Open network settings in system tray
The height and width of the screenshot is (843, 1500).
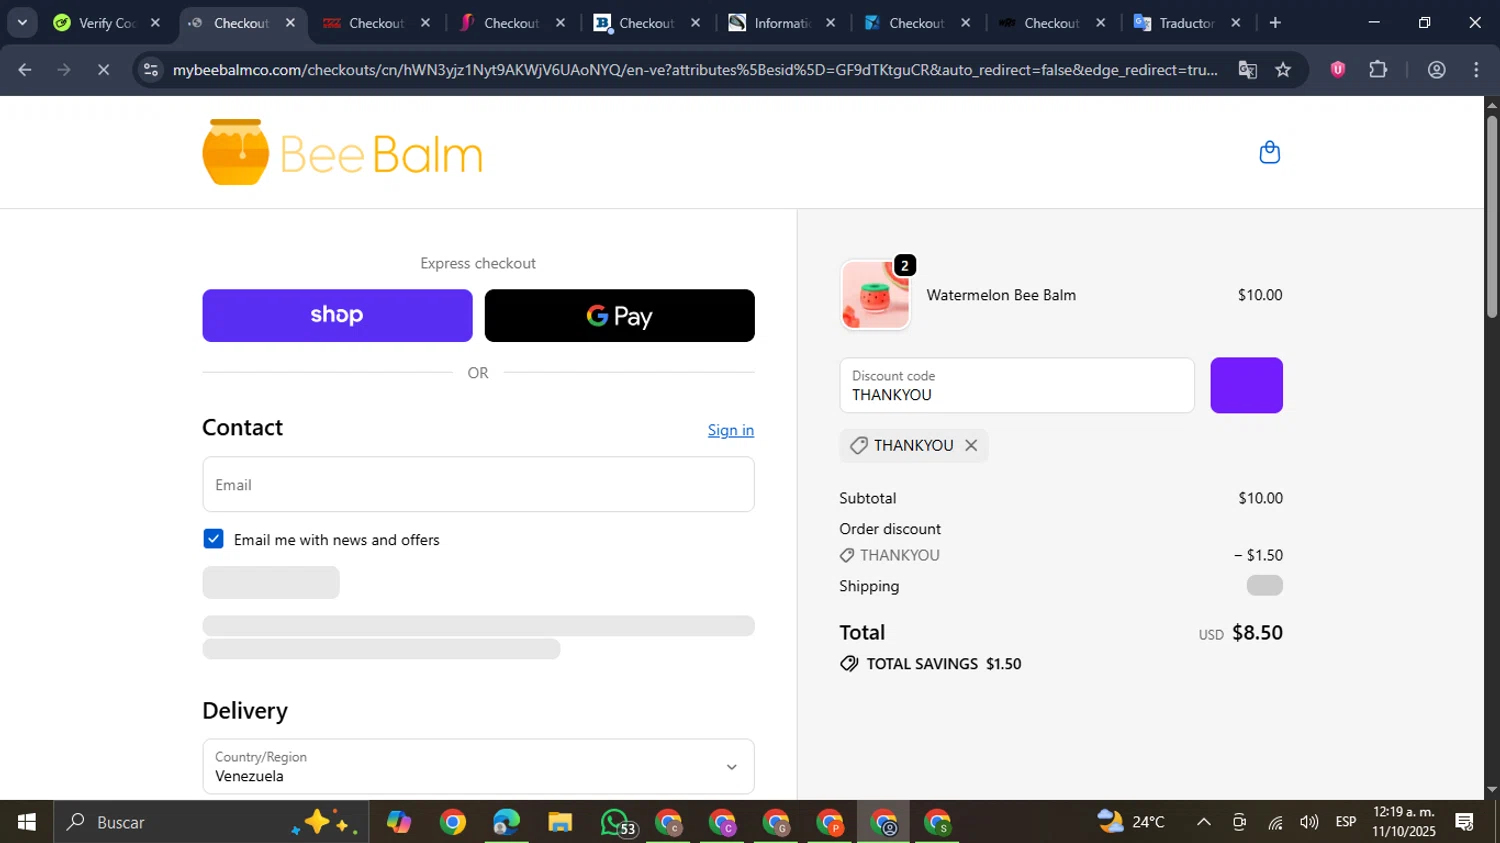click(x=1275, y=822)
